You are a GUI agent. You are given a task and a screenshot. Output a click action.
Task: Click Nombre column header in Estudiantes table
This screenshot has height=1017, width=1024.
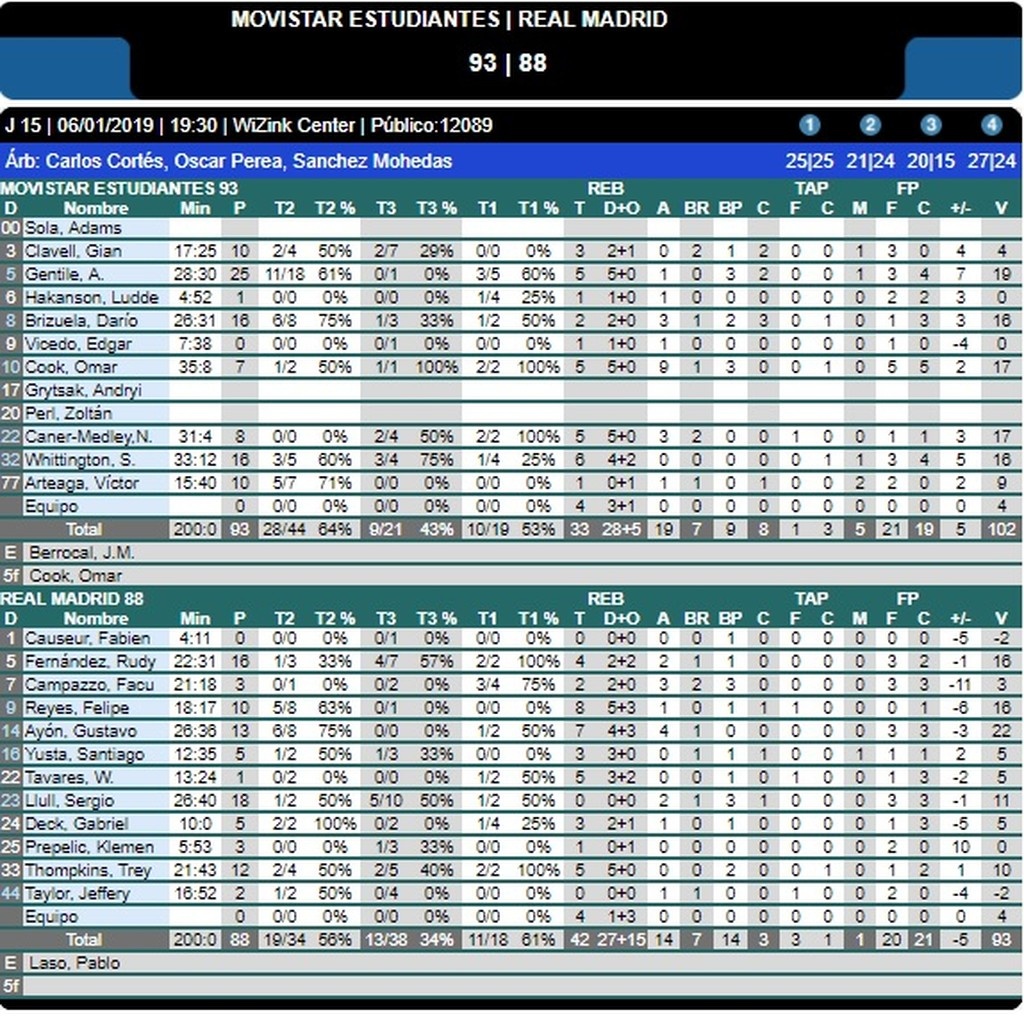pyautogui.click(x=96, y=208)
